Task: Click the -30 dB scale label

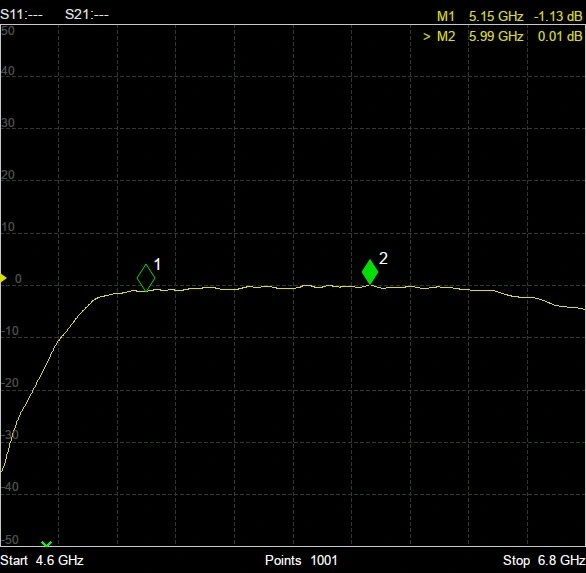Action: 10,435
